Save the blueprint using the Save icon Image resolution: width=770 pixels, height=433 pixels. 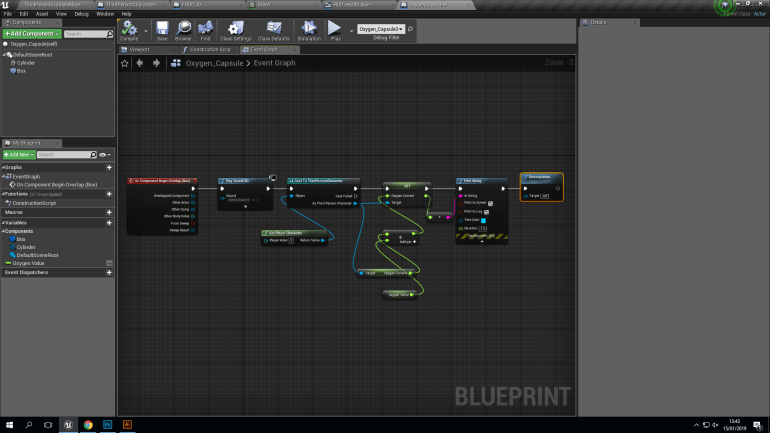(162, 30)
